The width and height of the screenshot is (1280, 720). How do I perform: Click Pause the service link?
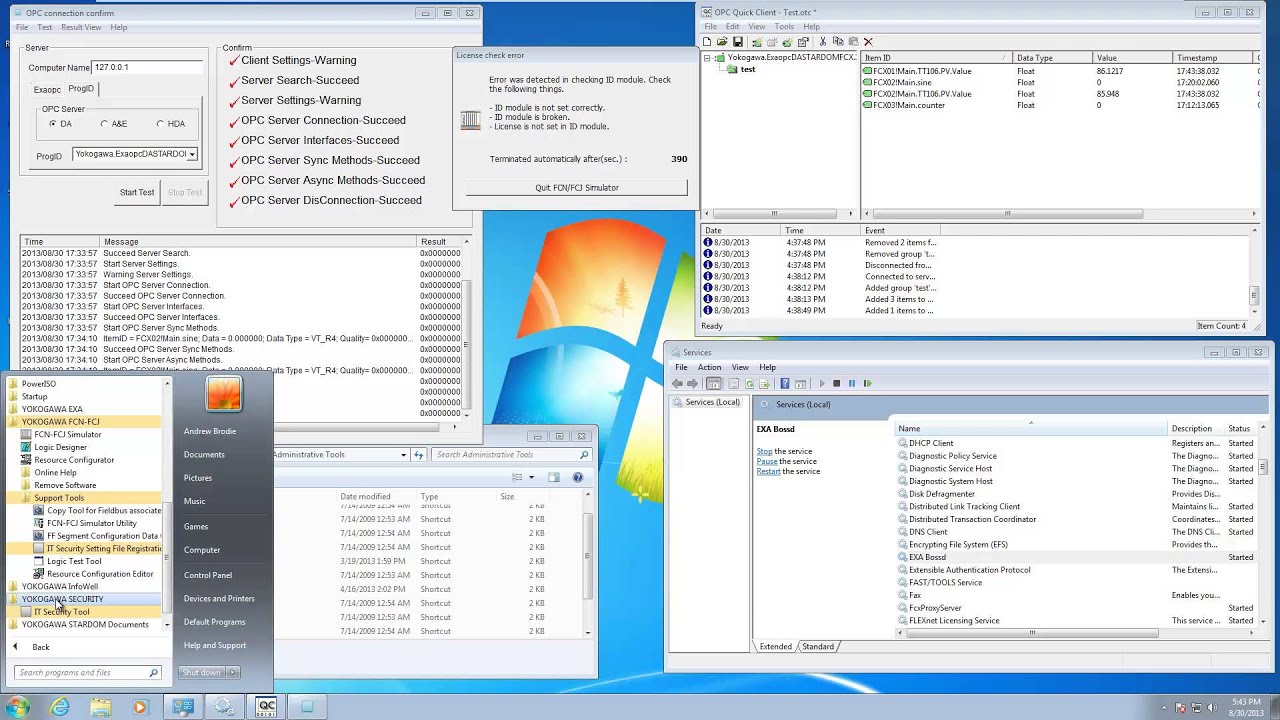767,461
